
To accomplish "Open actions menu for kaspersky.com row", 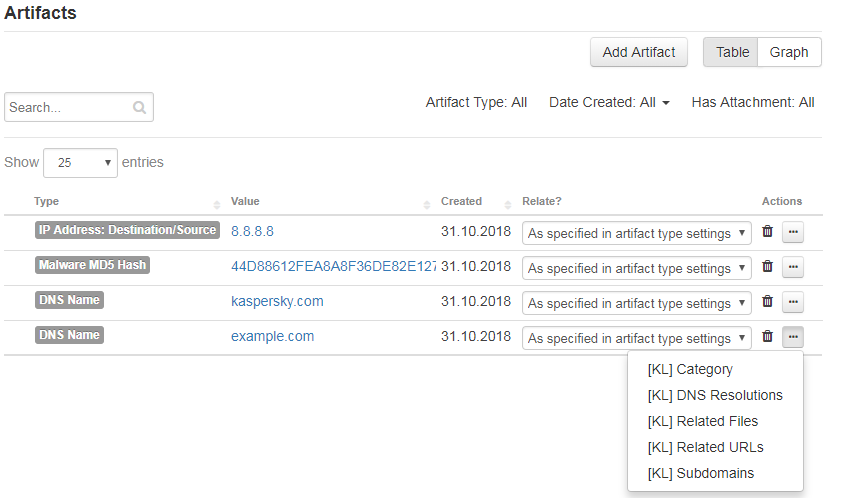I will click(x=793, y=302).
